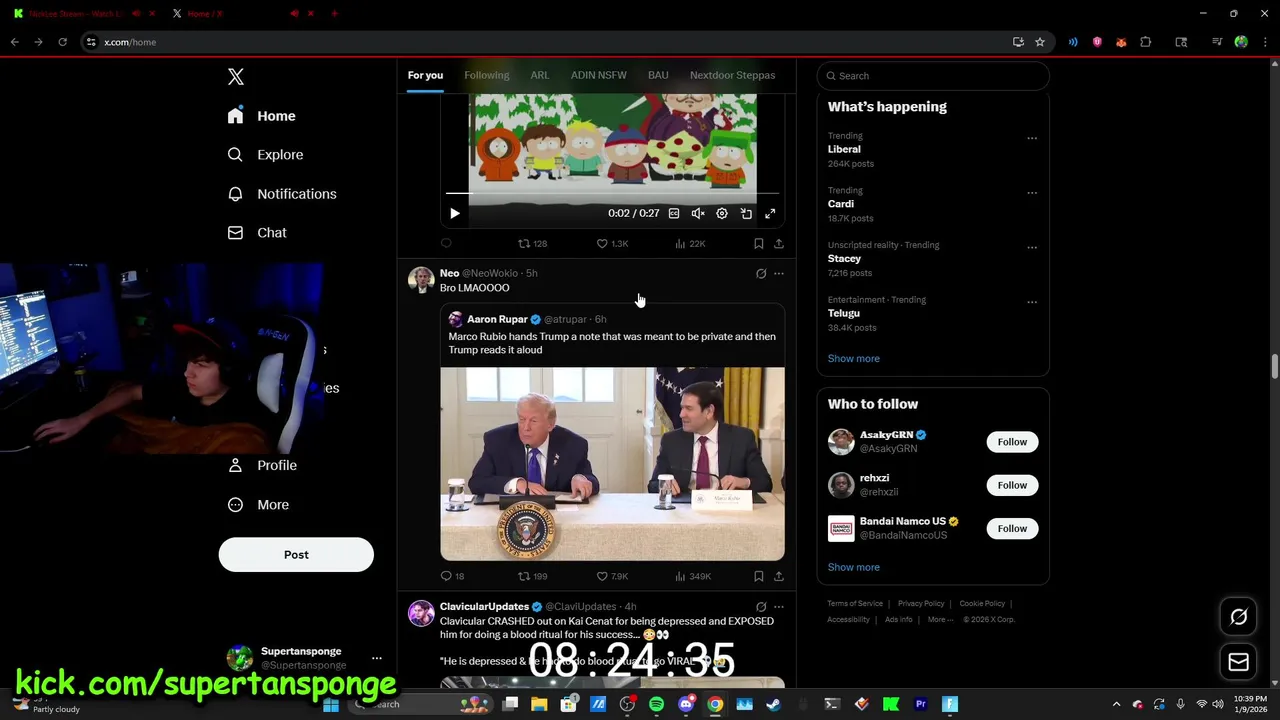The image size is (1280, 720).
Task: Toggle video captions
Action: [674, 213]
